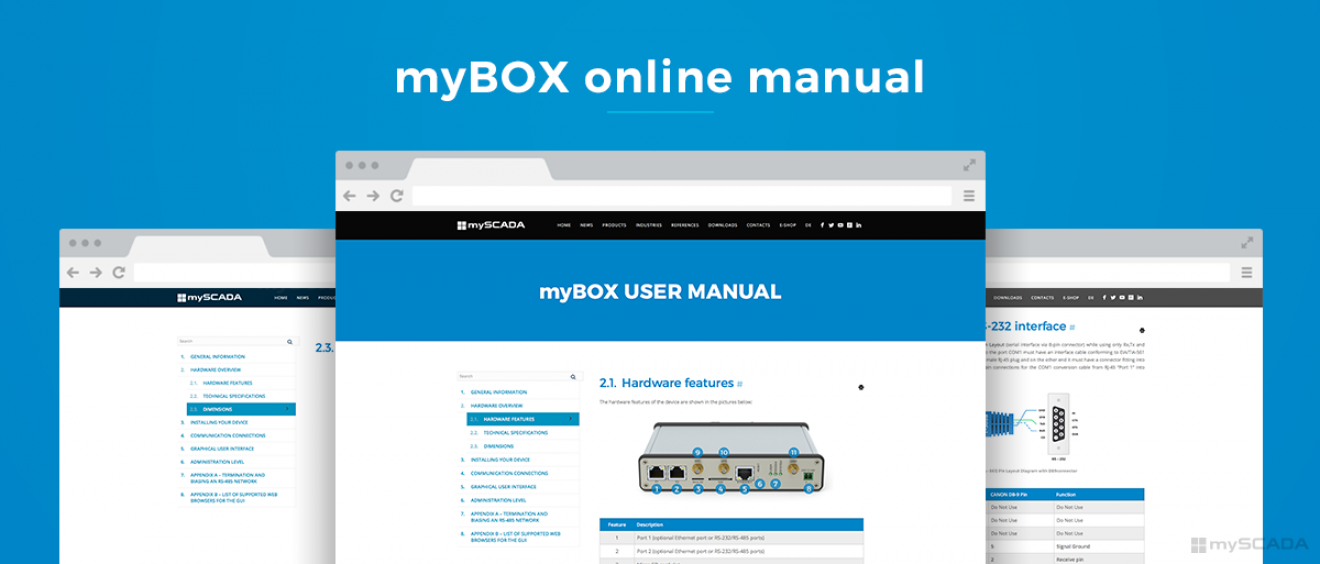The width and height of the screenshot is (1320, 564).
Task: Click the Hardware features anchor hash link
Action: [x=740, y=384]
